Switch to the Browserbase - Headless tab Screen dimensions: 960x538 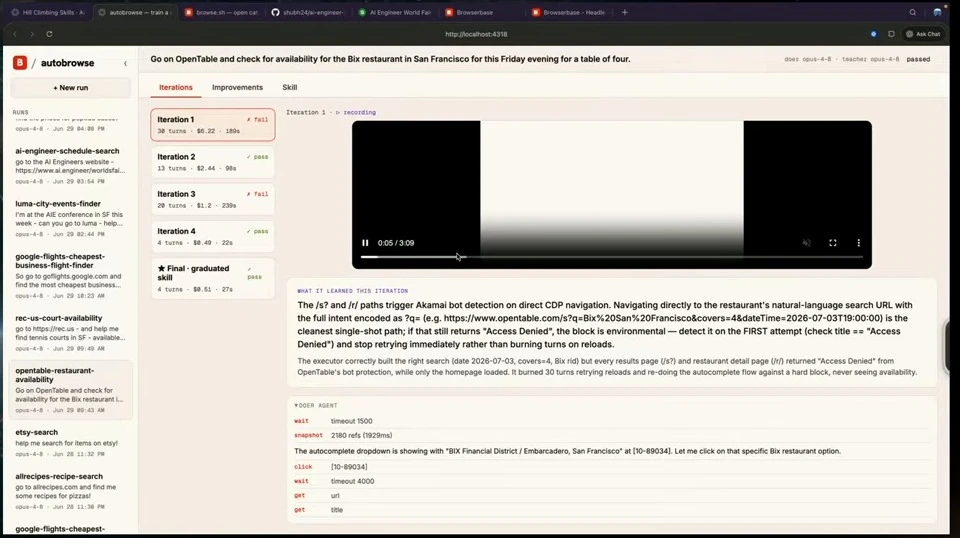(x=569, y=12)
